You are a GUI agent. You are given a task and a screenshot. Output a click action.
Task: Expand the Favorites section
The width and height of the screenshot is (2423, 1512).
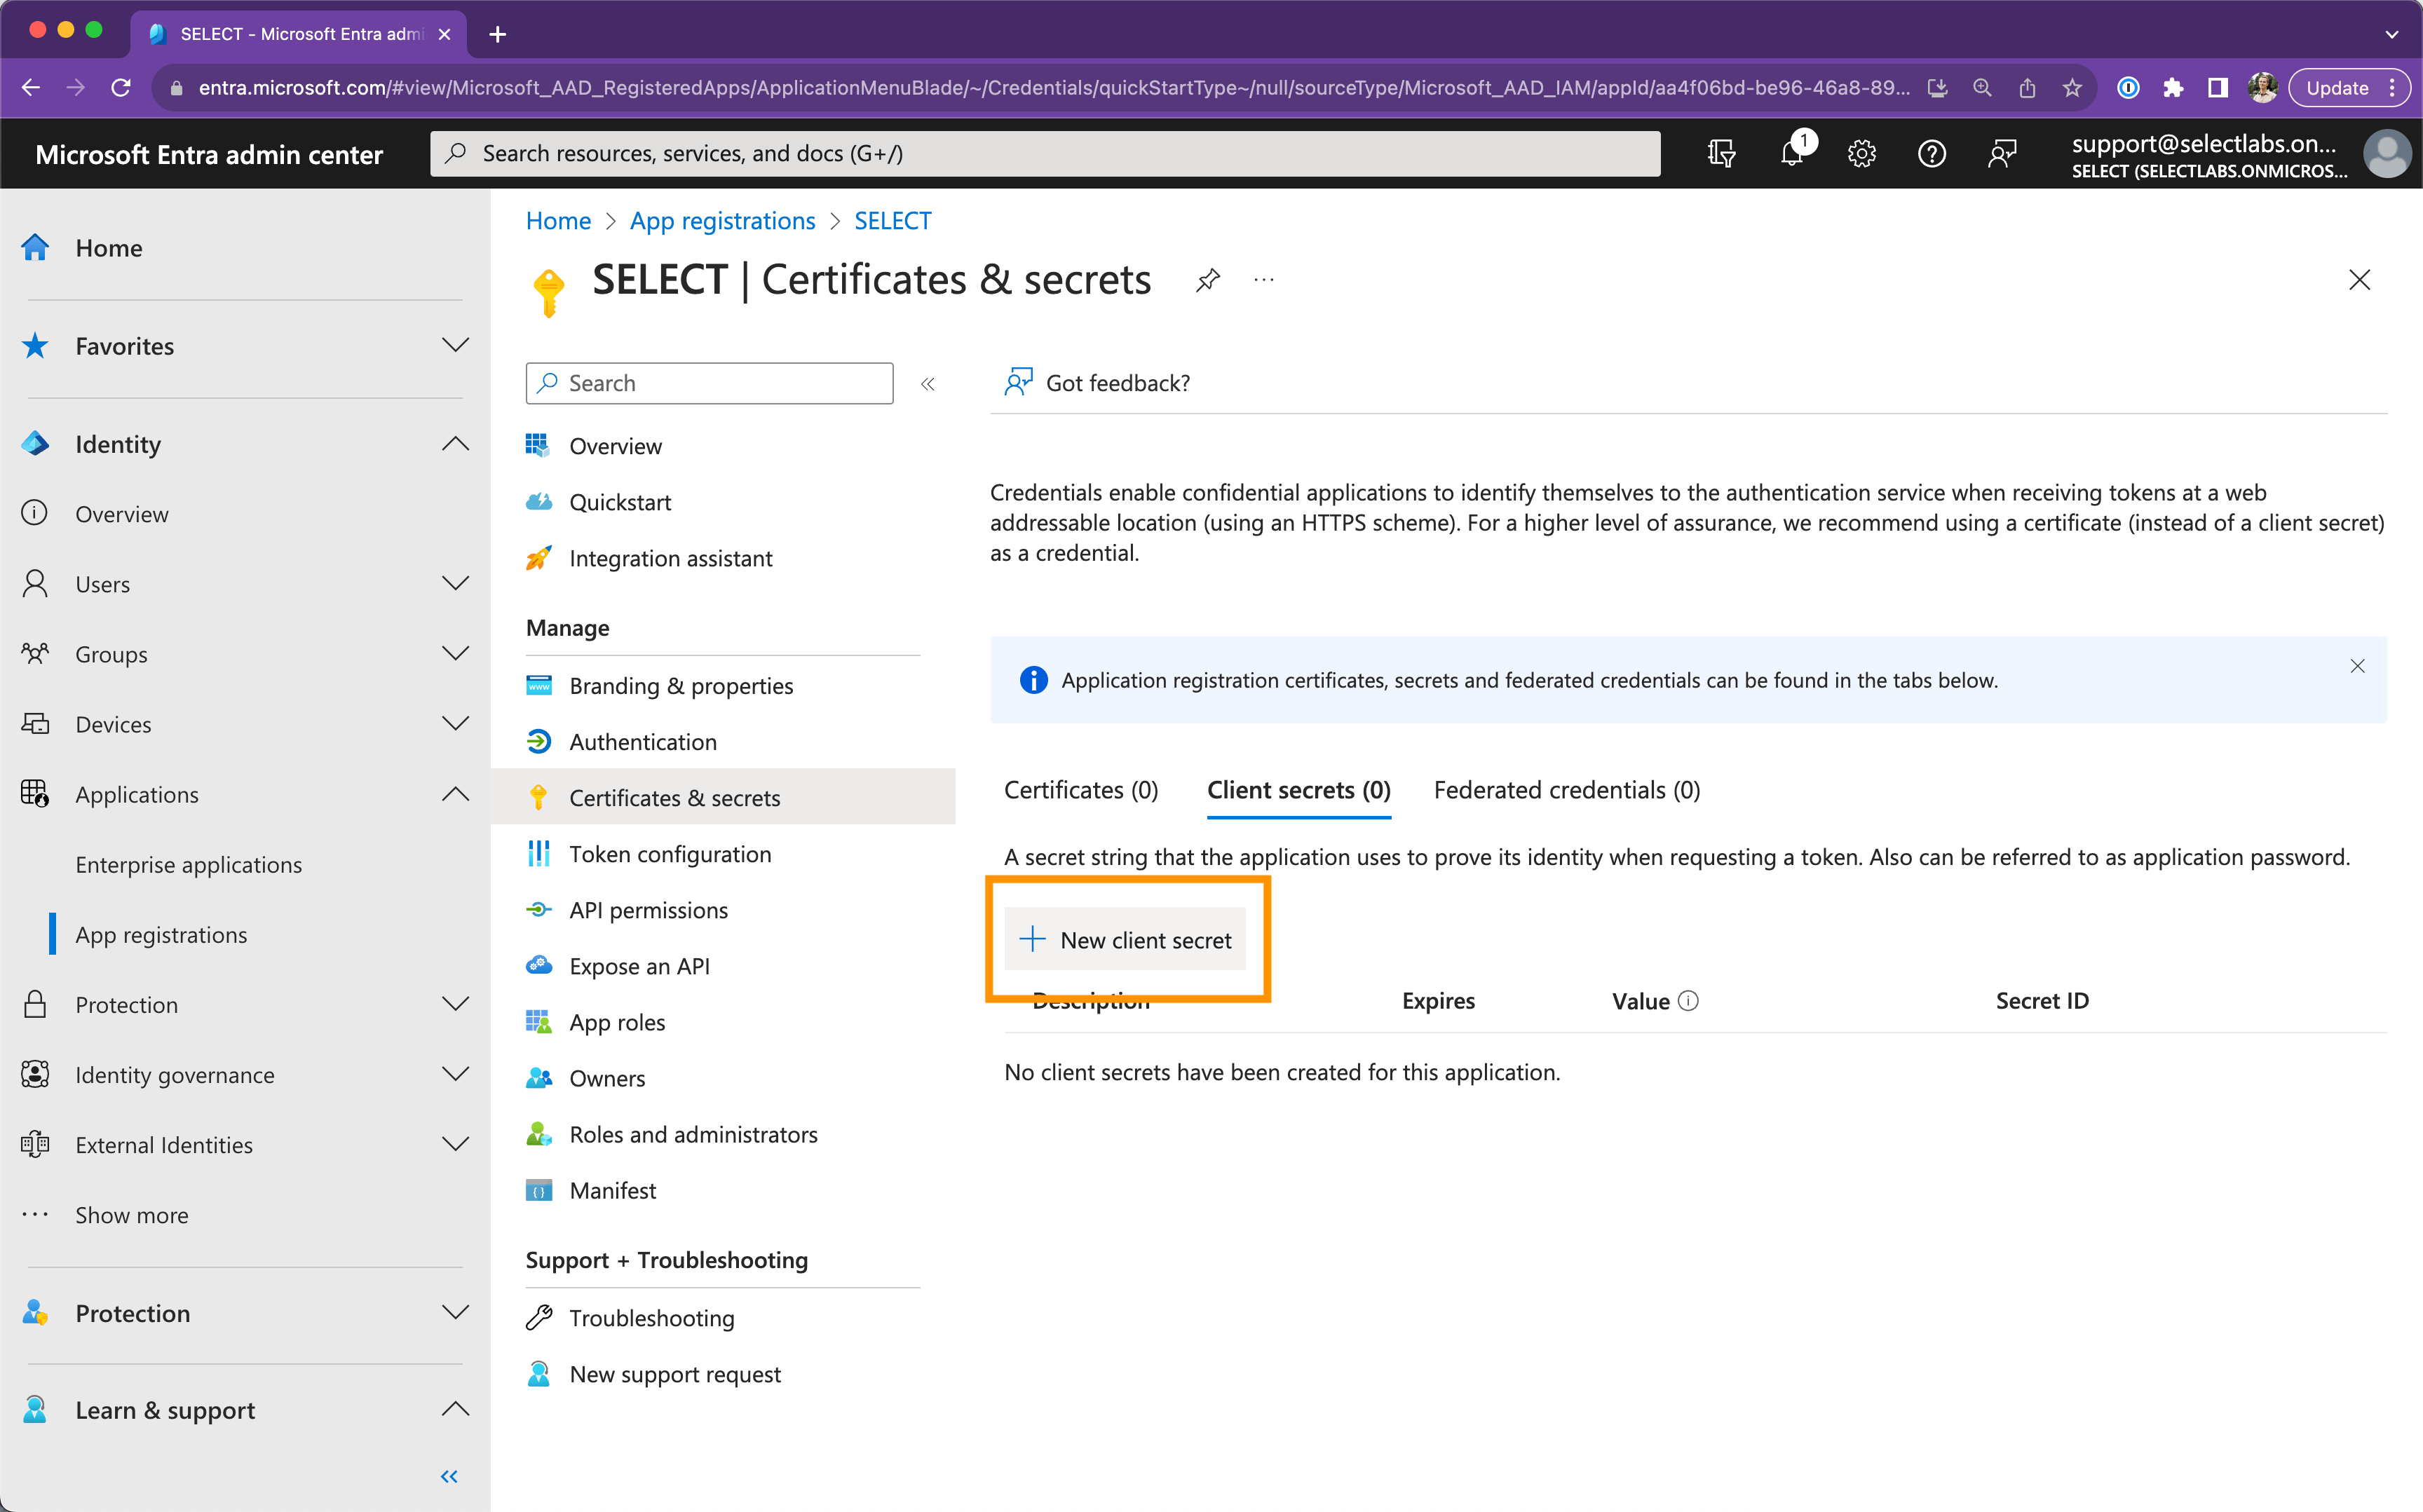(455, 346)
